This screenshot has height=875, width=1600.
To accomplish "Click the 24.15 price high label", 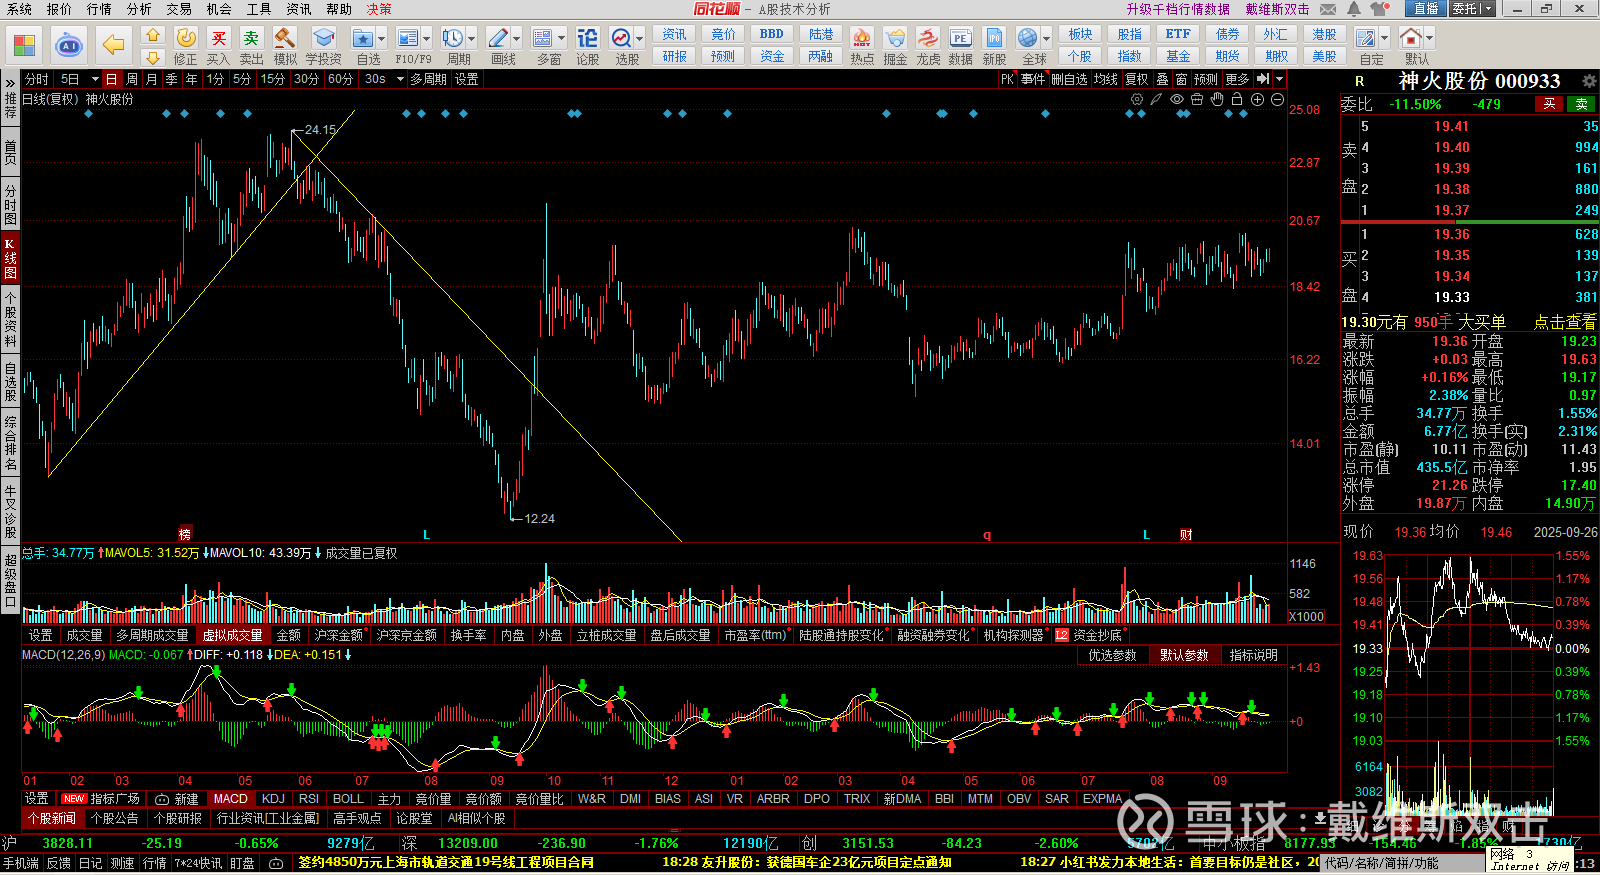I will point(320,130).
